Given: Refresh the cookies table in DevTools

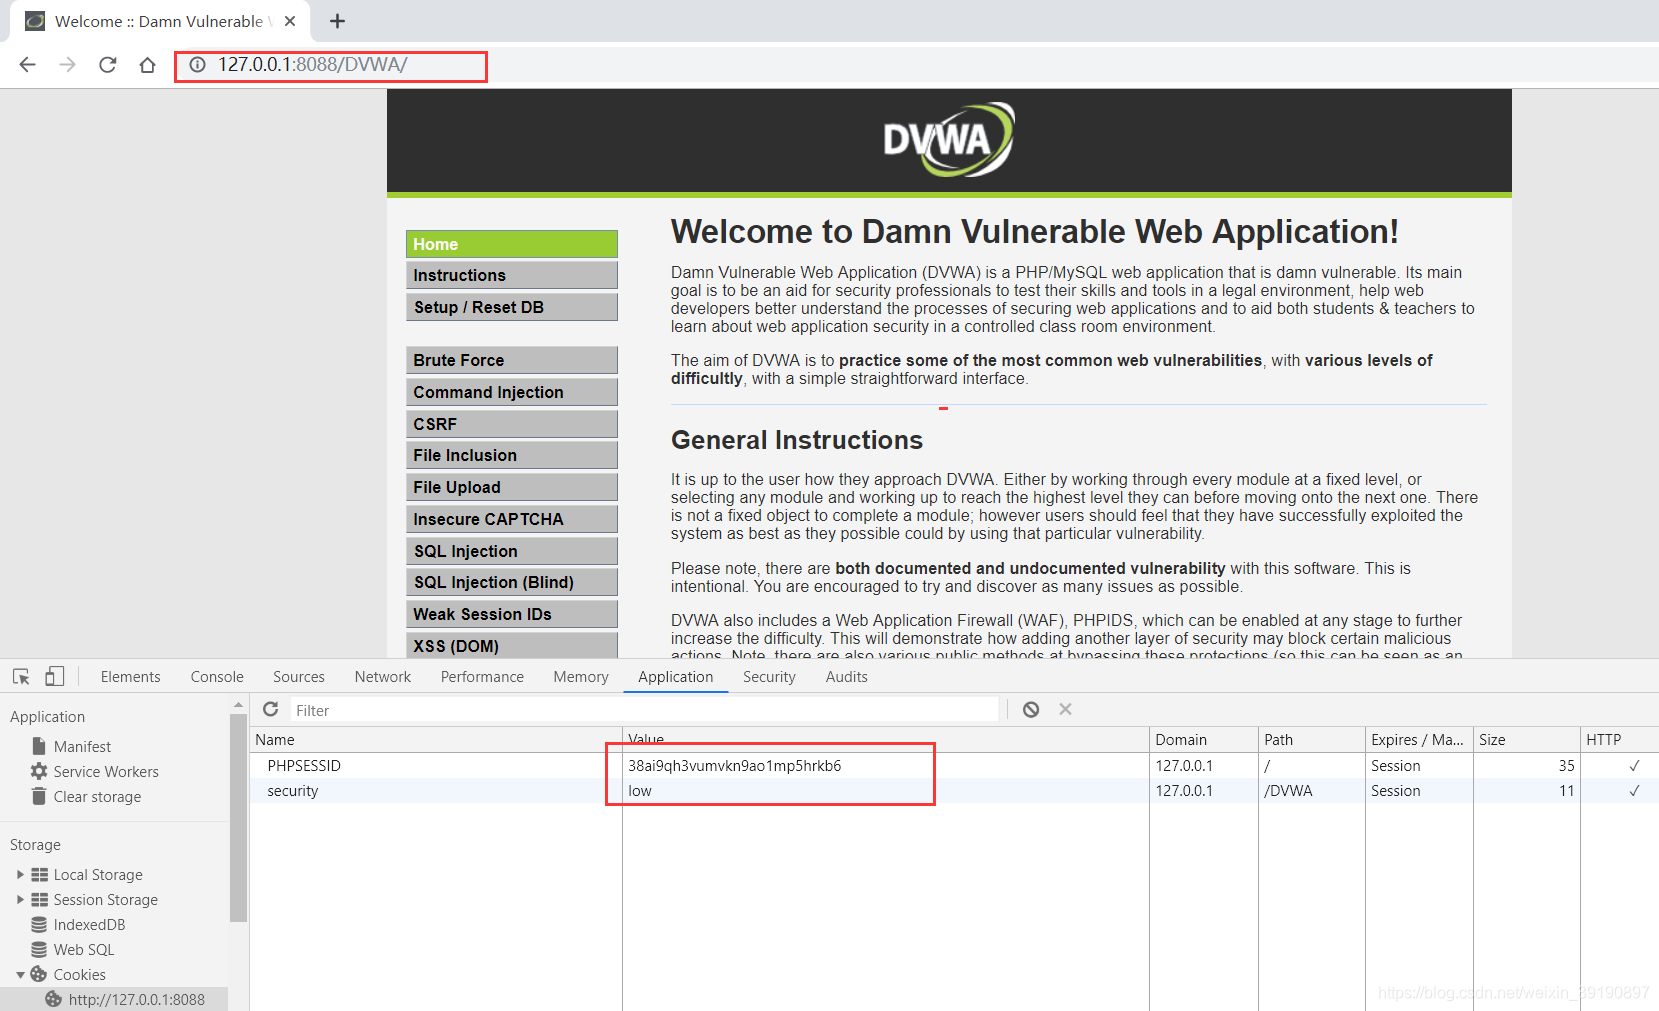Looking at the screenshot, I should tap(270, 709).
